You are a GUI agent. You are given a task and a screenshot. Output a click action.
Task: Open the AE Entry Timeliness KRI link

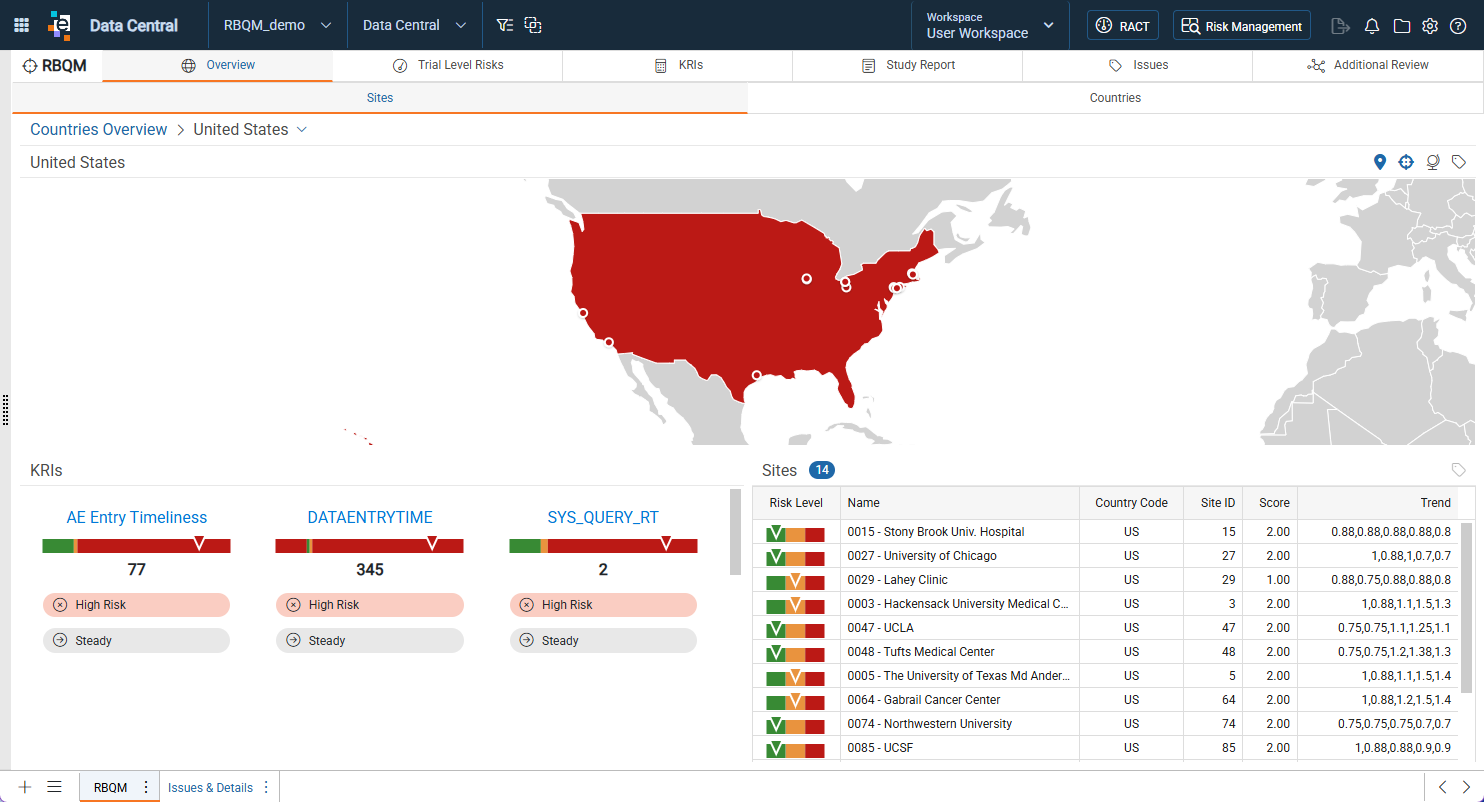(137, 517)
